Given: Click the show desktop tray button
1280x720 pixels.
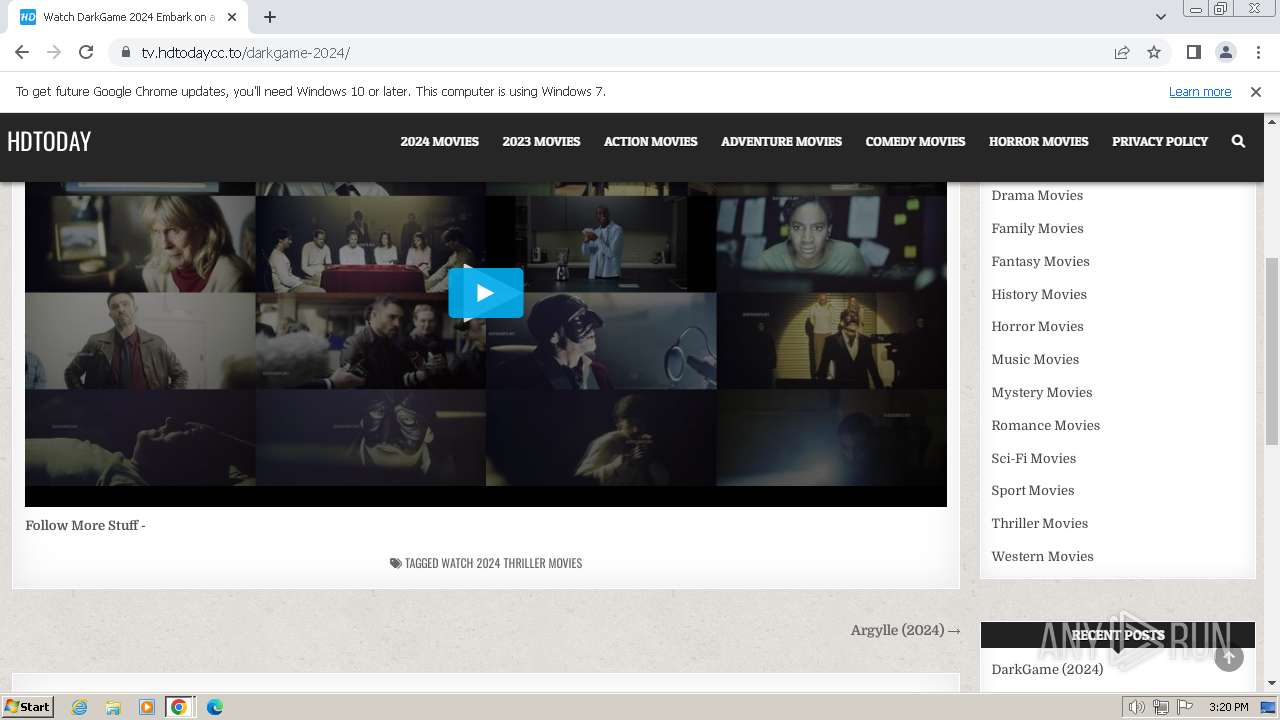Looking at the screenshot, I should 1268,707.
